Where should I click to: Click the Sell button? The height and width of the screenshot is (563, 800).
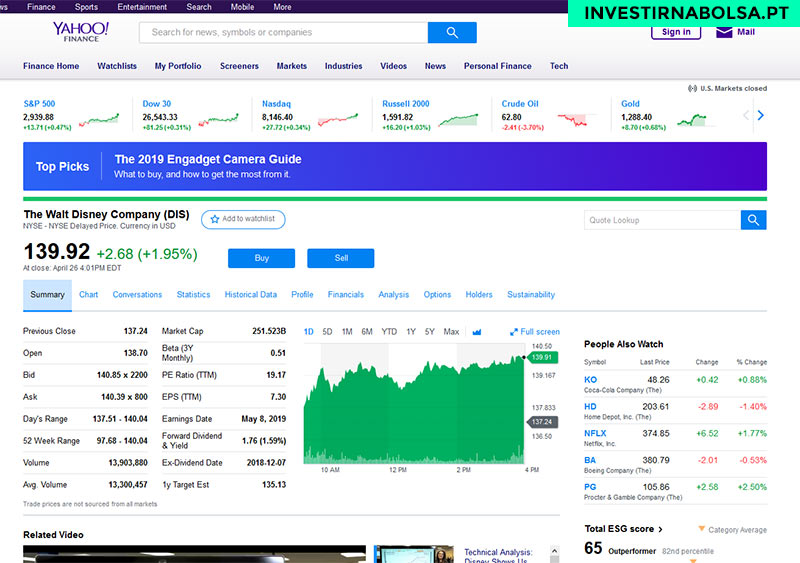(341, 258)
